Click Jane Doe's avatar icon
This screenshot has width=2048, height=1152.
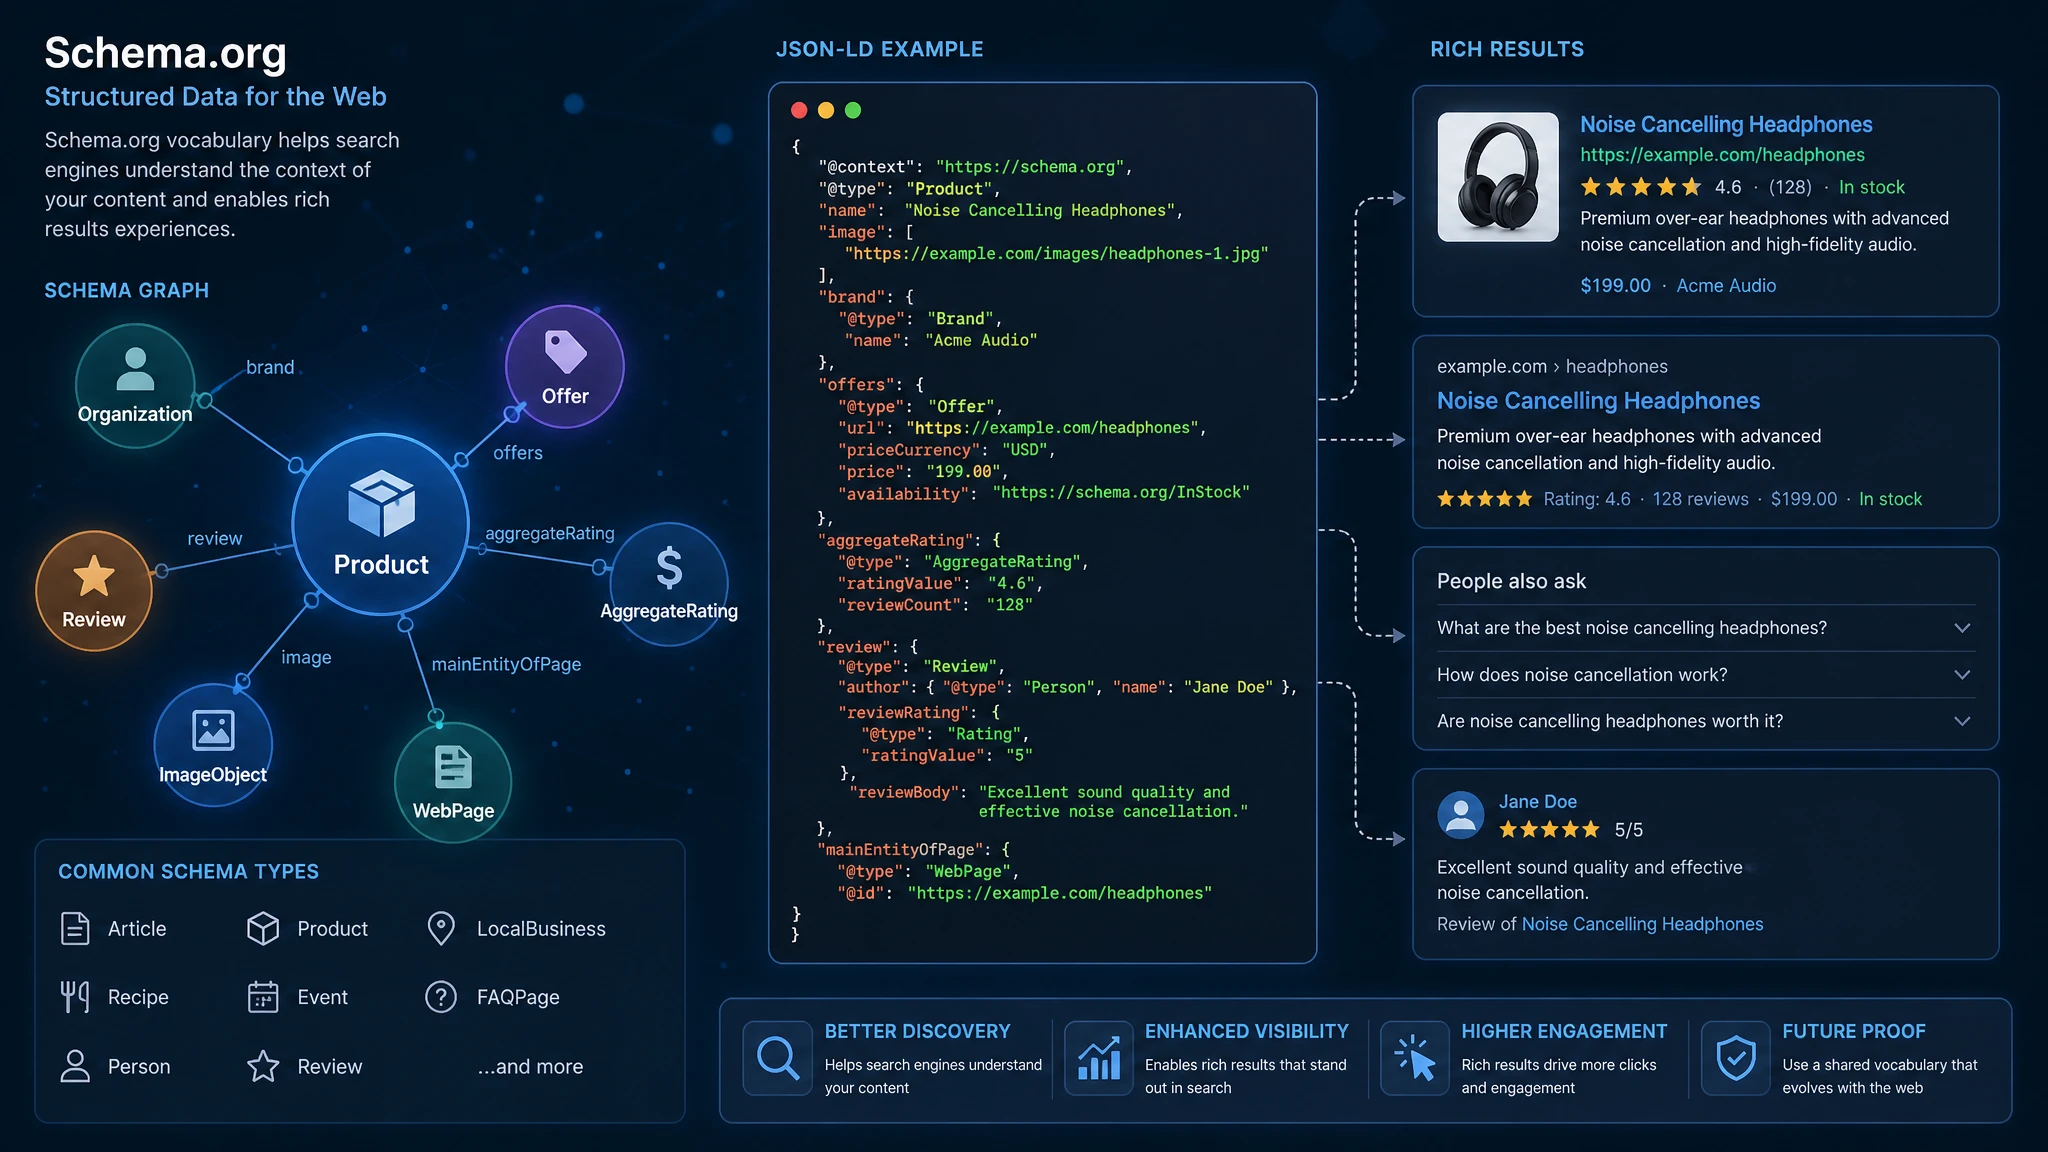click(x=1461, y=815)
